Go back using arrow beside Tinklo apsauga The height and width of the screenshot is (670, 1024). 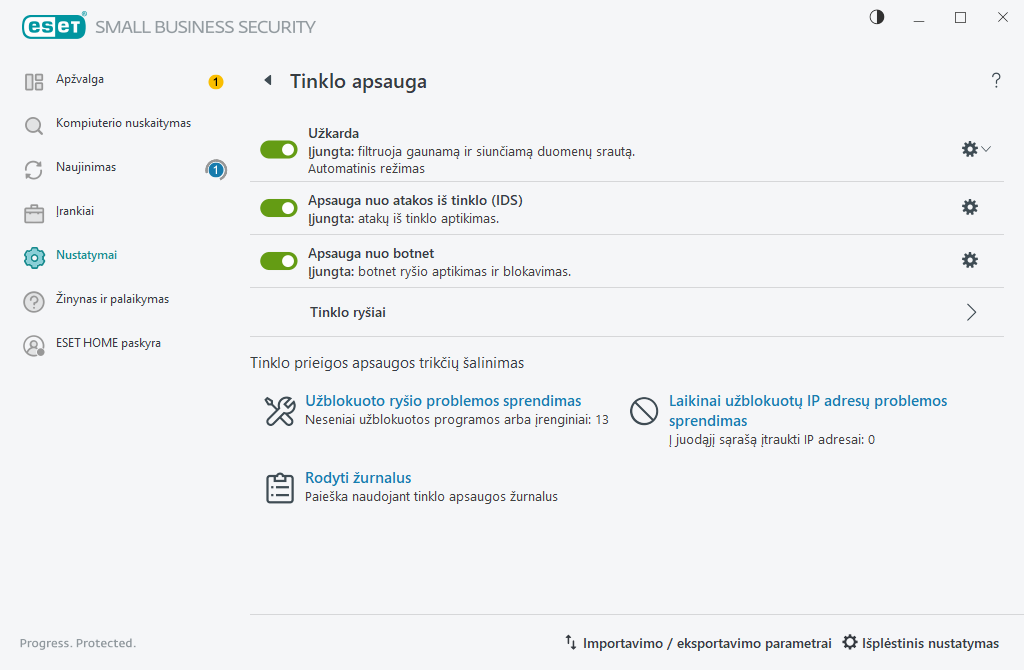[x=268, y=80]
